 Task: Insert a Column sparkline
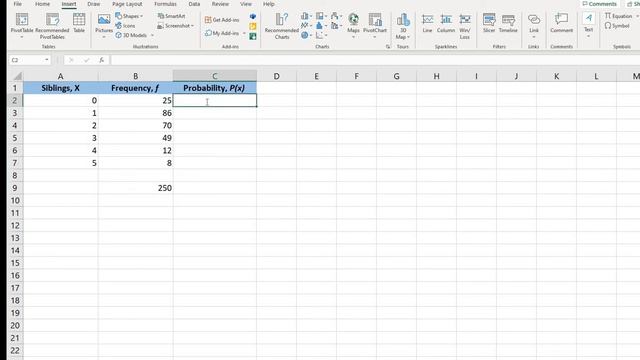(446, 23)
